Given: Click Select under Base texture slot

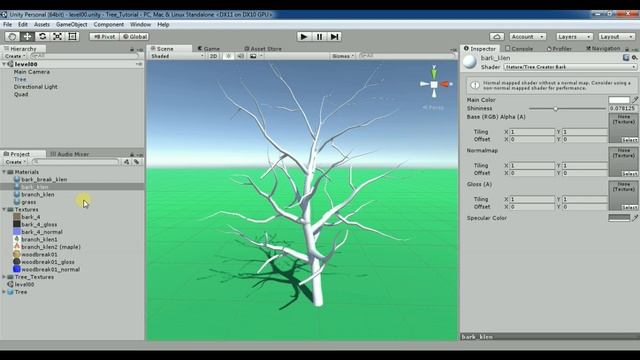Looking at the screenshot, I should (x=629, y=140).
